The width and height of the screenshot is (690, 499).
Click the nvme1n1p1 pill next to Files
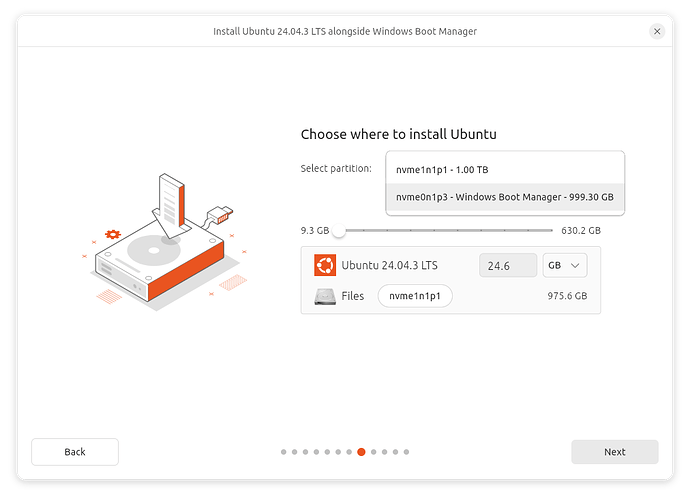[x=414, y=296]
